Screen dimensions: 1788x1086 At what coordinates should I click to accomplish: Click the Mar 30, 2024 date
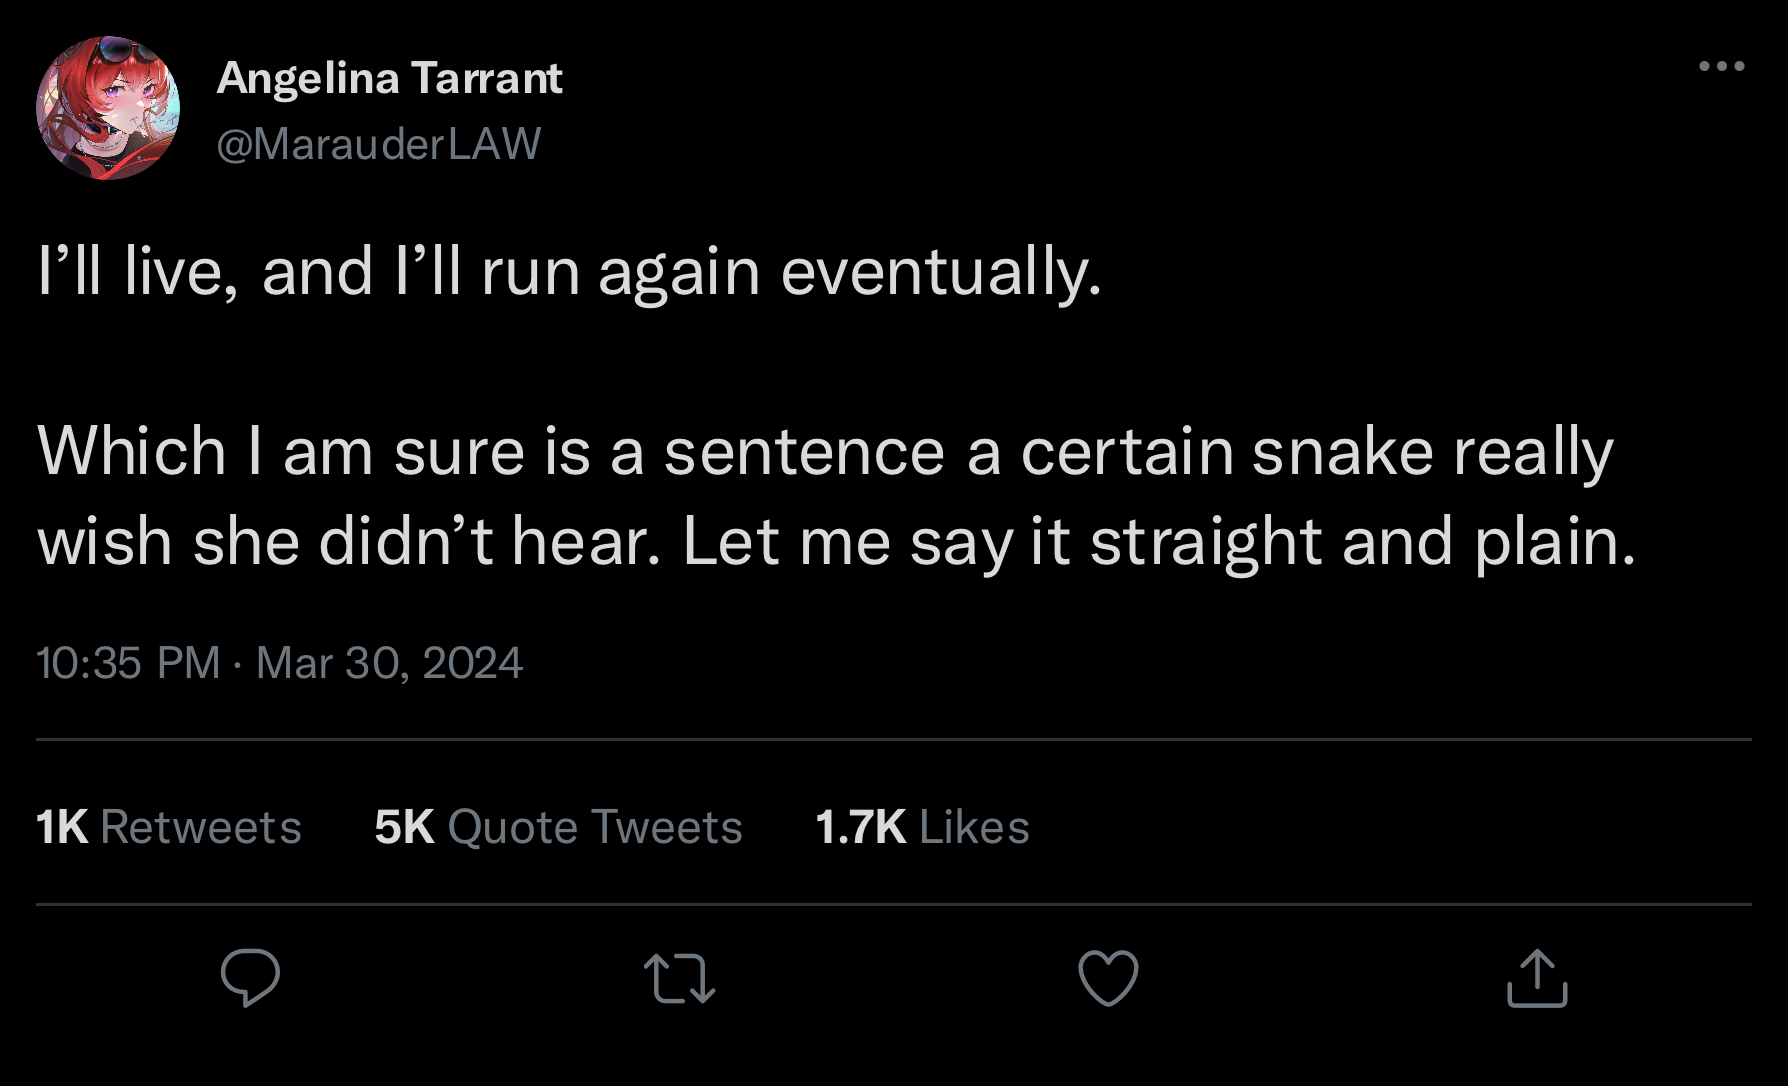coord(389,663)
